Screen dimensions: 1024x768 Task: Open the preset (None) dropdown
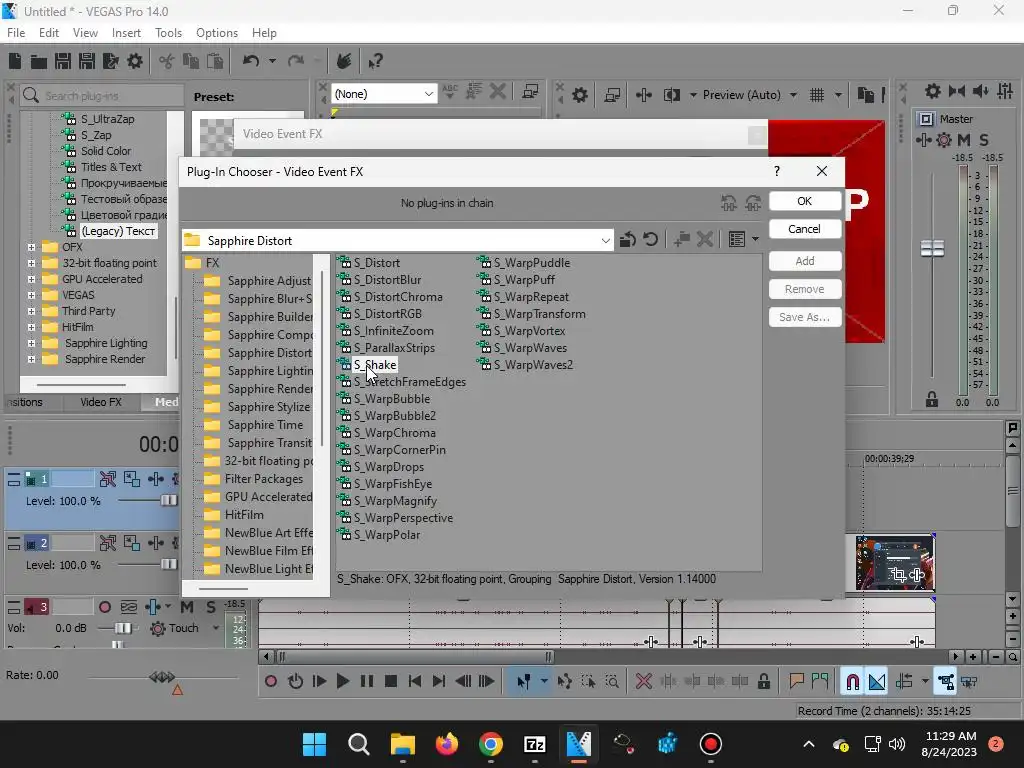coord(428,94)
